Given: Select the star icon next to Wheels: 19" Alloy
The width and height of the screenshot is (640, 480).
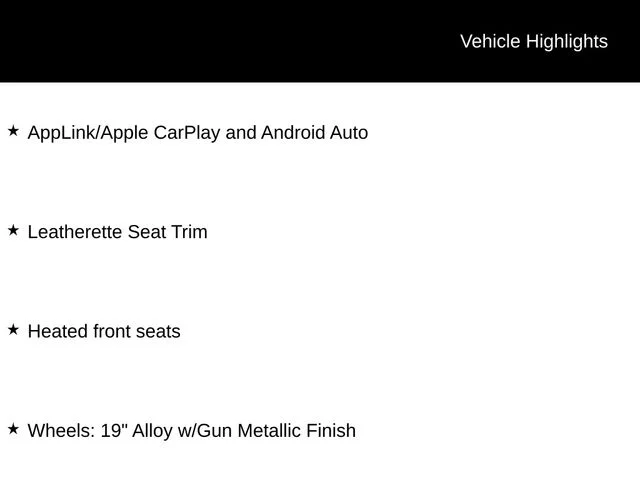Looking at the screenshot, I should coord(13,429).
